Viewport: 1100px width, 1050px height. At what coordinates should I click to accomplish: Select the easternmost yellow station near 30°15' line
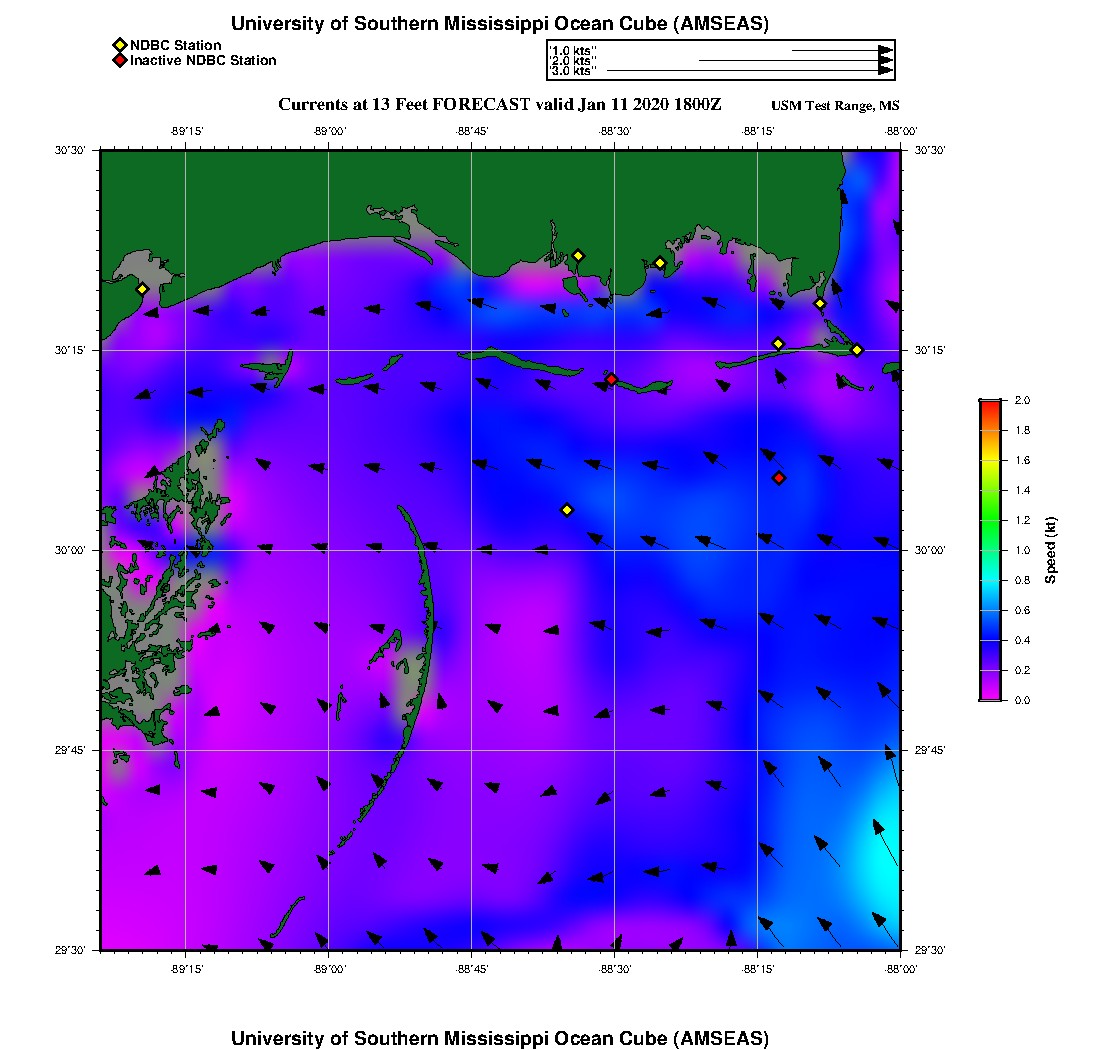click(857, 350)
